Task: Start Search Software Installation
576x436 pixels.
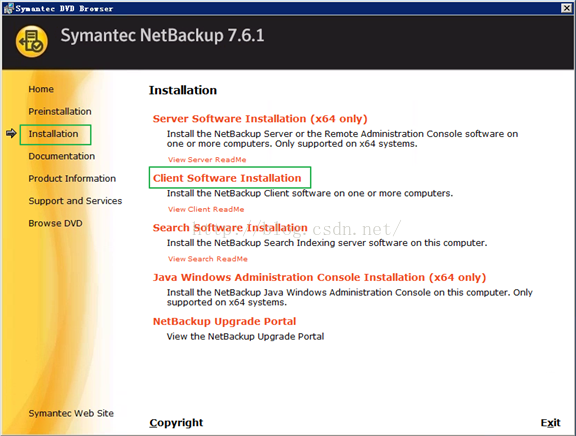Action: click(x=230, y=228)
